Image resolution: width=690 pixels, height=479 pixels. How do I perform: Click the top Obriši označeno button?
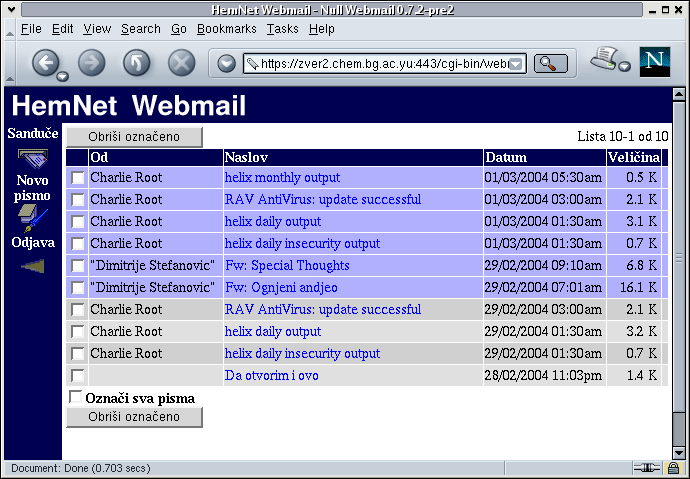(x=134, y=136)
